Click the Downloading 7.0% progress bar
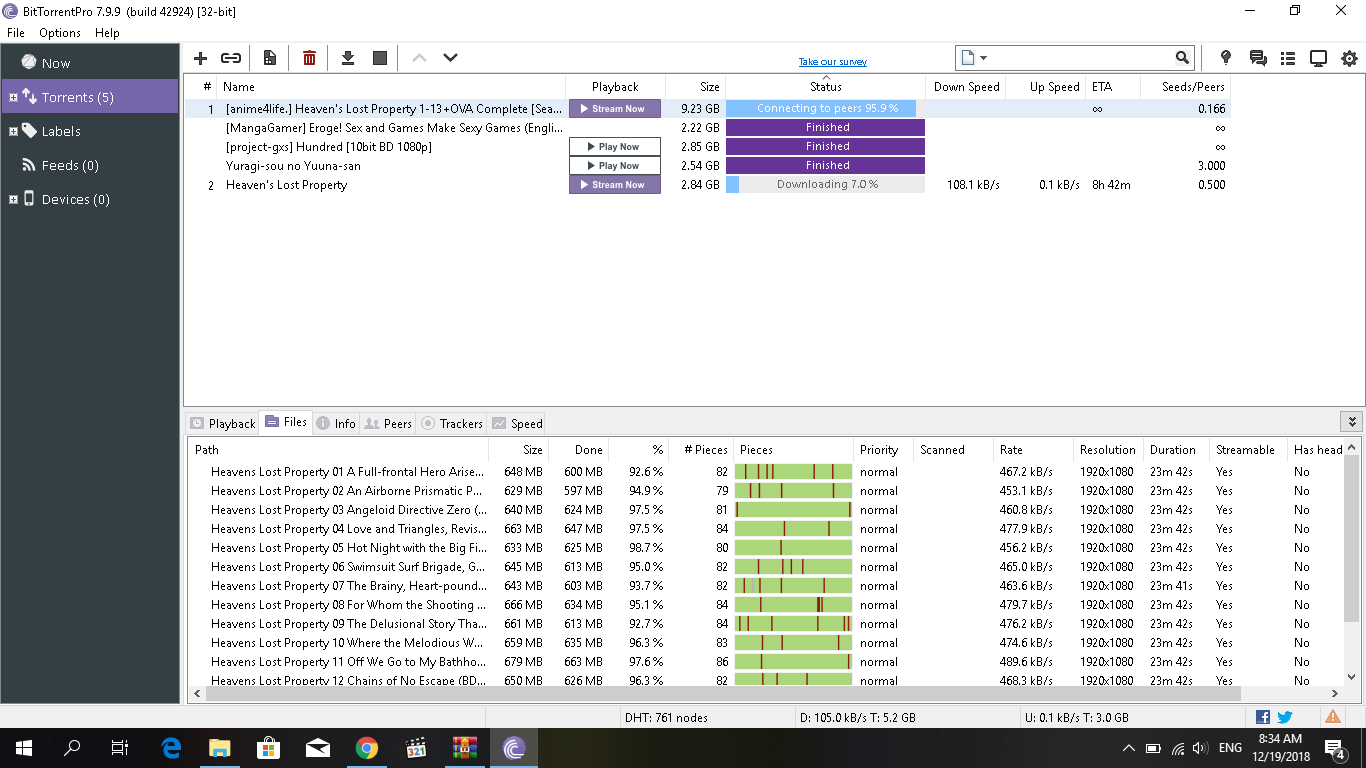The width and height of the screenshot is (1366, 768). 825,185
